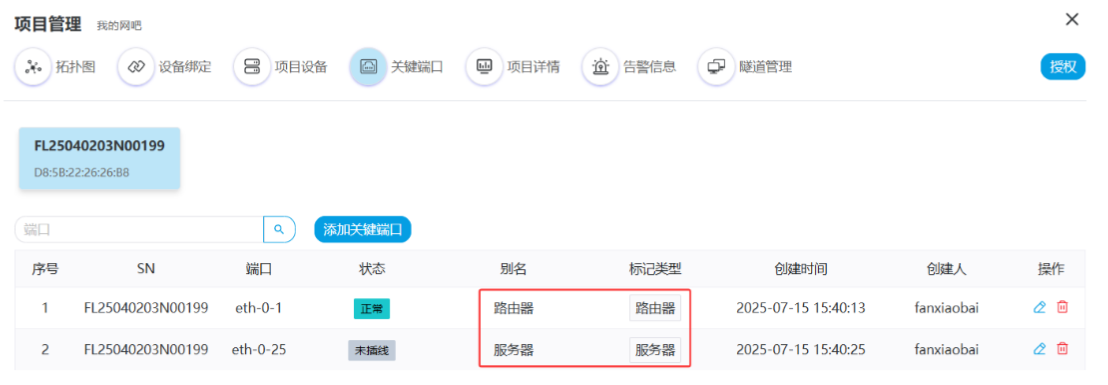The height and width of the screenshot is (385, 1108).
Task: Click the 正常 status badge
Action: click(x=372, y=309)
